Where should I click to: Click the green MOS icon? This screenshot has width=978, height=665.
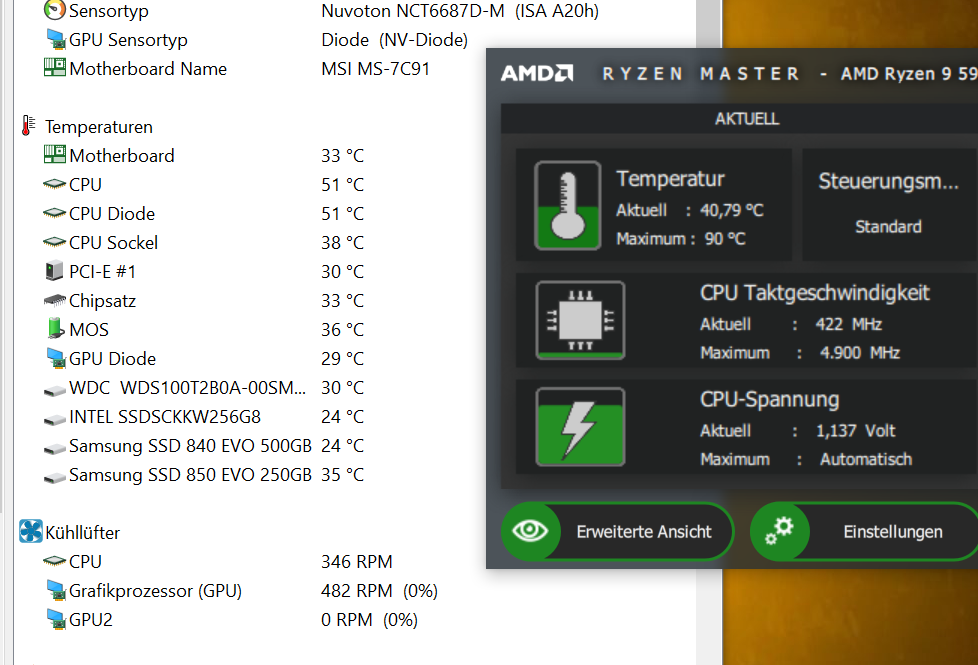pos(56,329)
